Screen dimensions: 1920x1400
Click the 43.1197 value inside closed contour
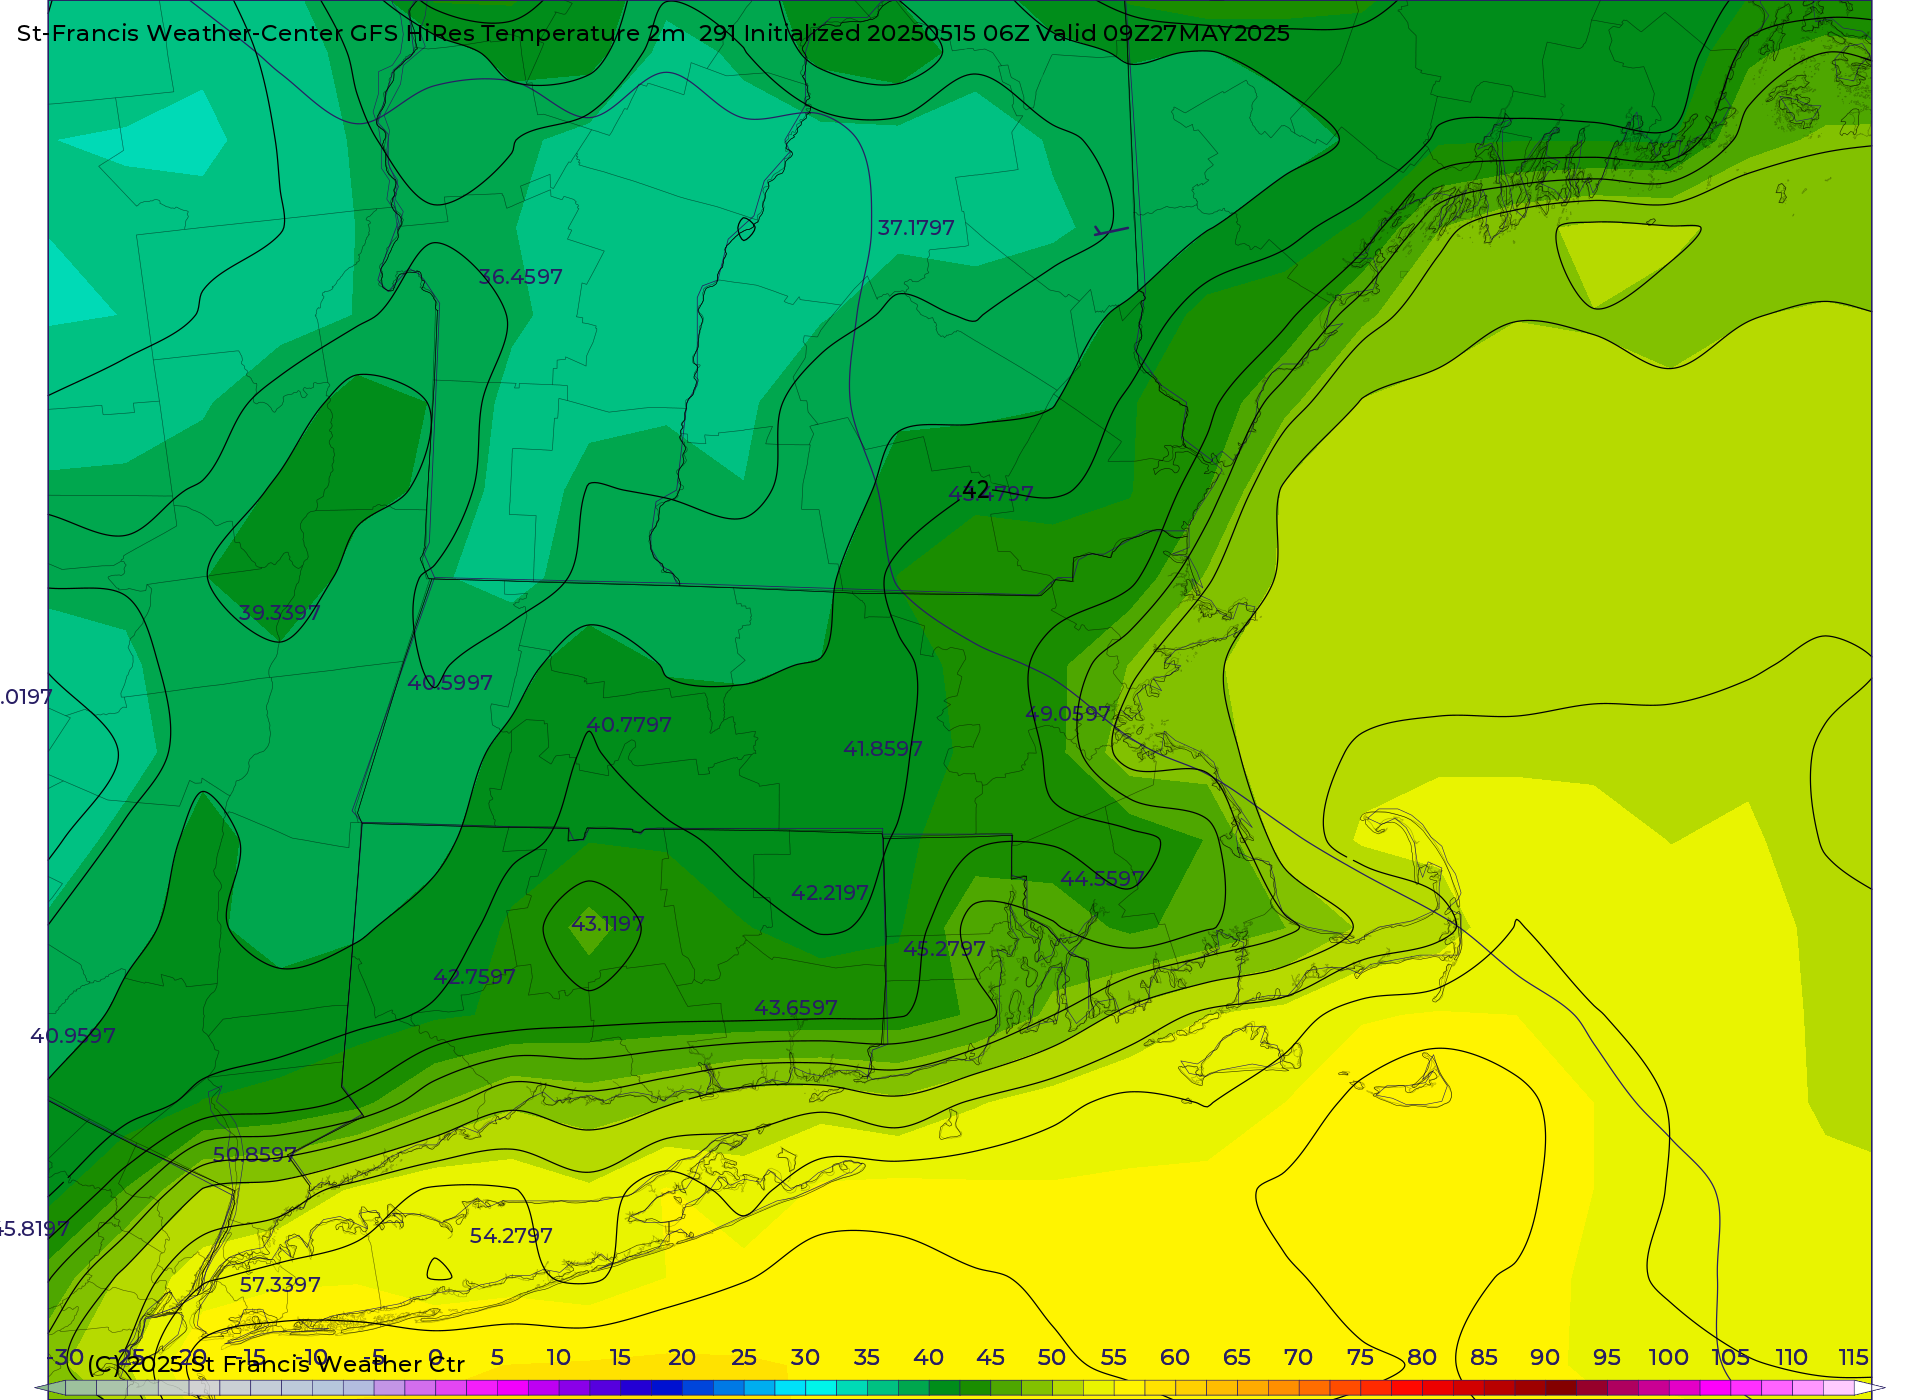point(608,924)
